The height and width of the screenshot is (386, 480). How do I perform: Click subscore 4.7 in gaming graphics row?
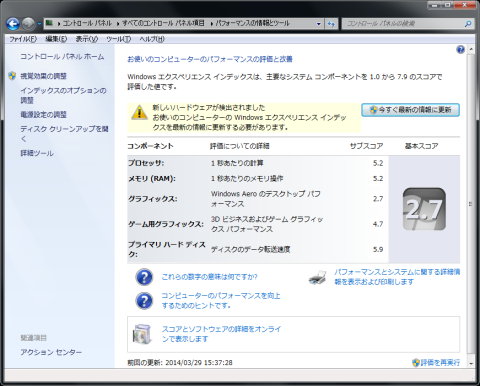[378, 224]
